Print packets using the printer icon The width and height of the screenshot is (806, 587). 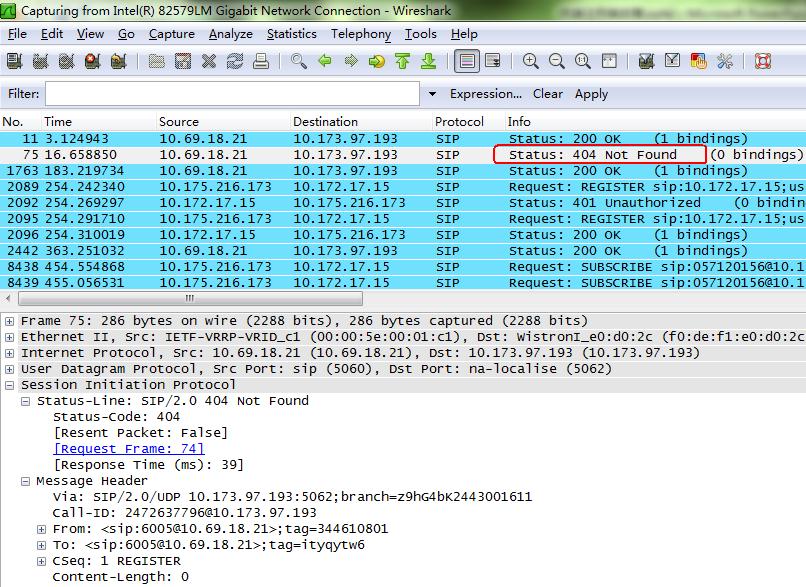(x=261, y=61)
